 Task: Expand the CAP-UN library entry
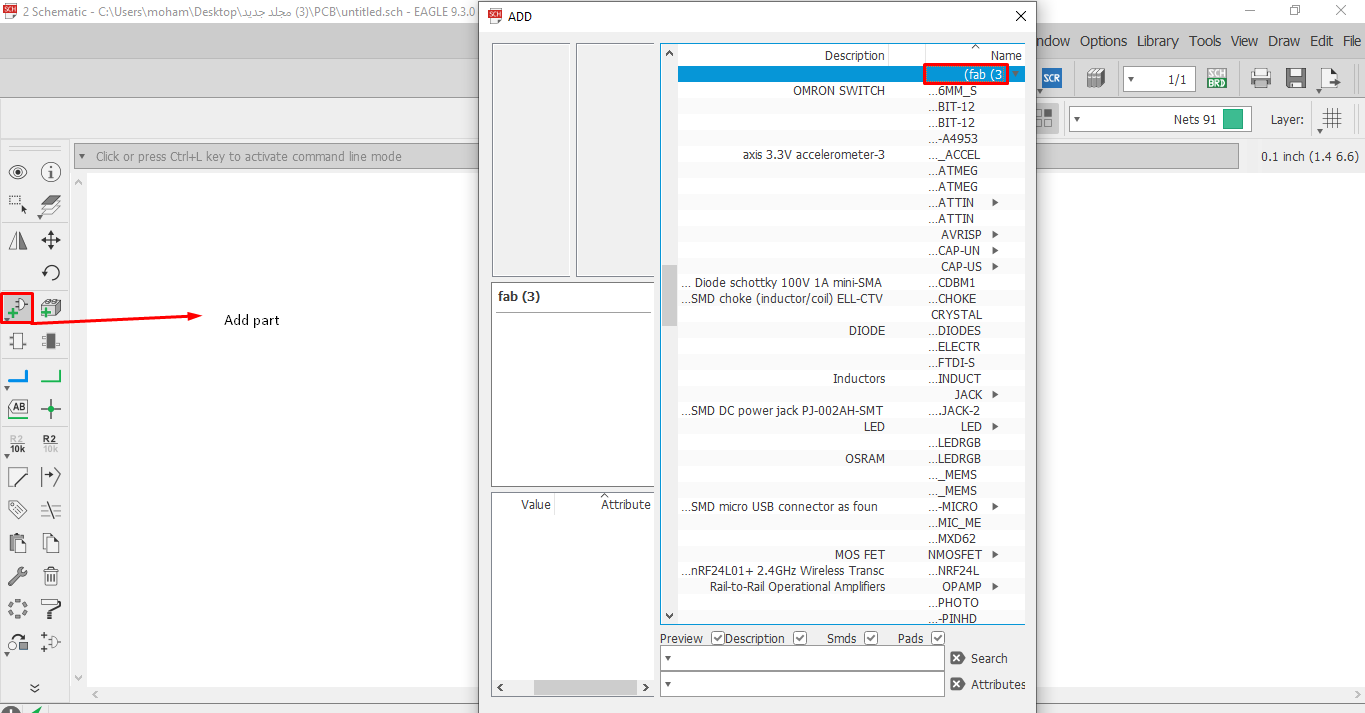[995, 251]
